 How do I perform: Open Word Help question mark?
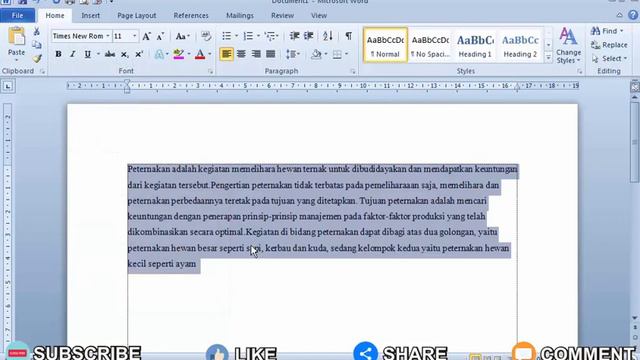[633, 15]
